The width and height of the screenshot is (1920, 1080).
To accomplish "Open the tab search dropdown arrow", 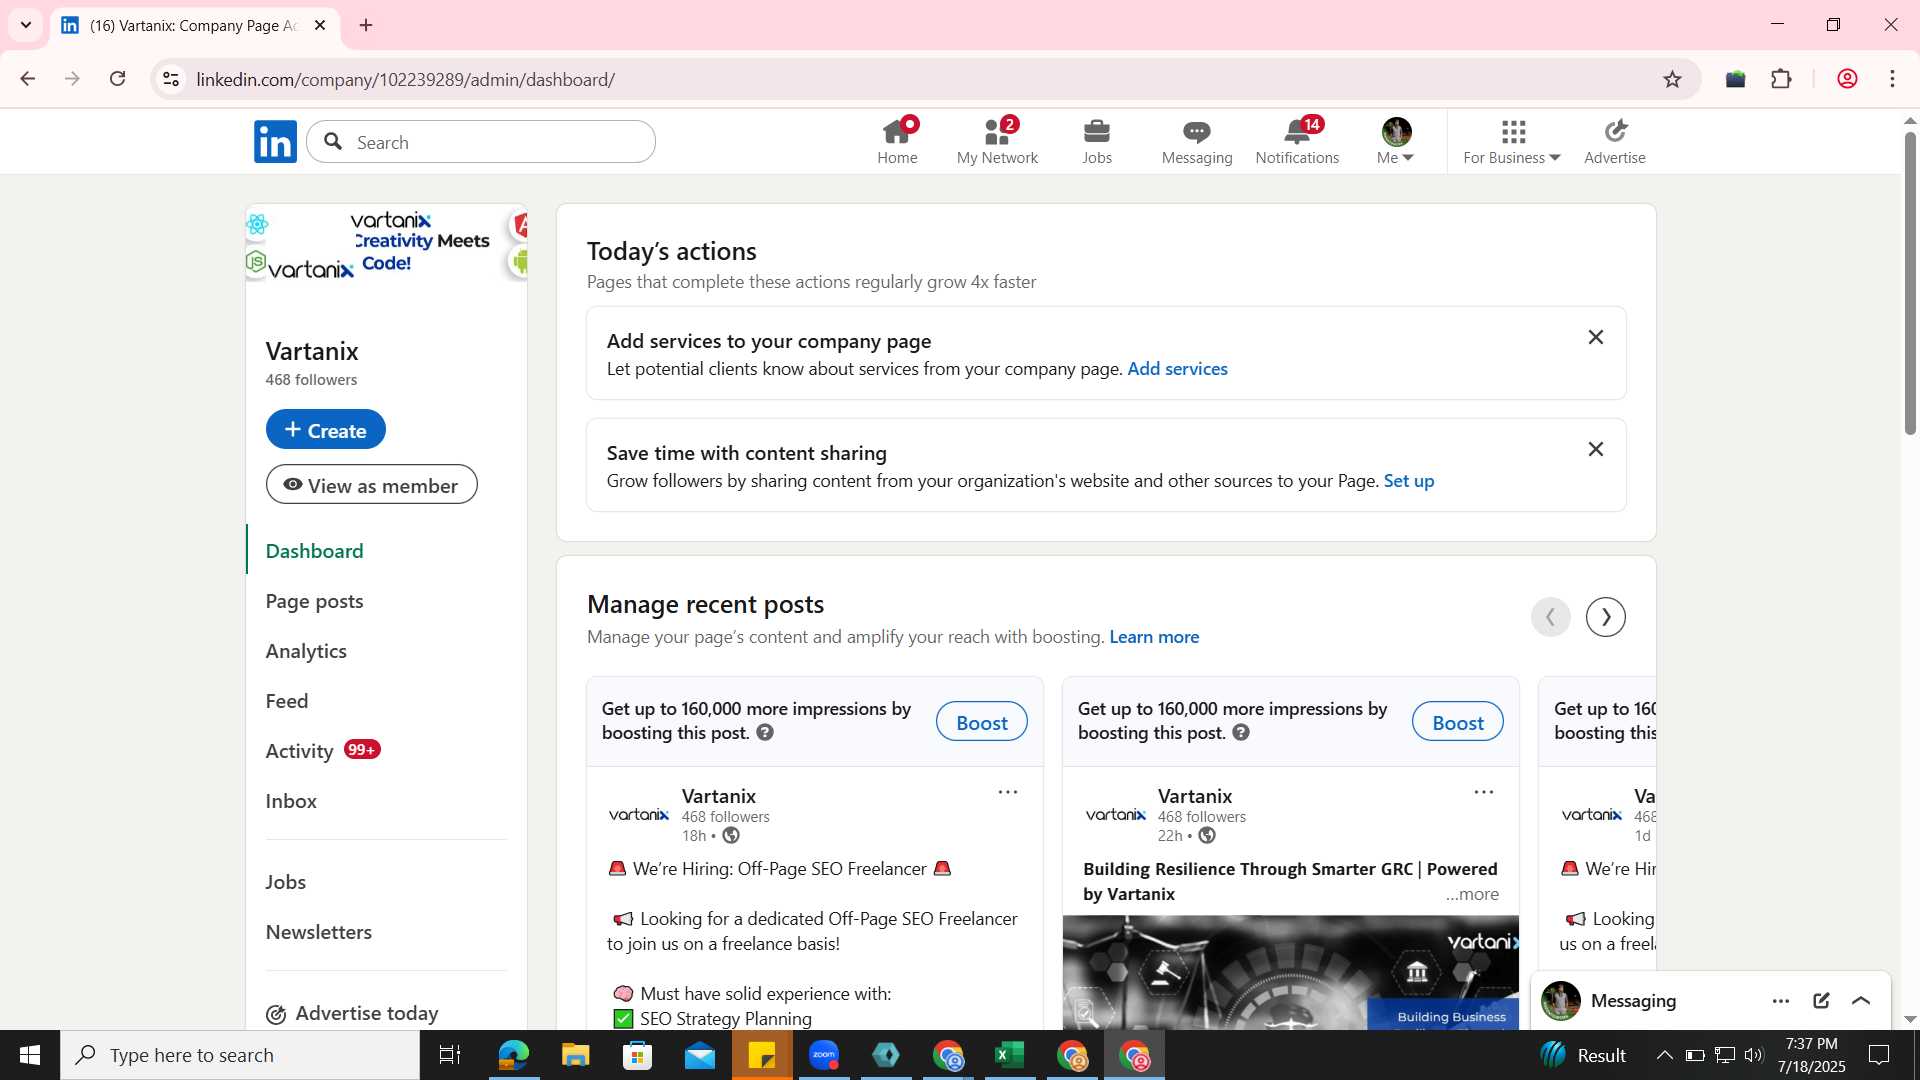I will pyautogui.click(x=26, y=25).
